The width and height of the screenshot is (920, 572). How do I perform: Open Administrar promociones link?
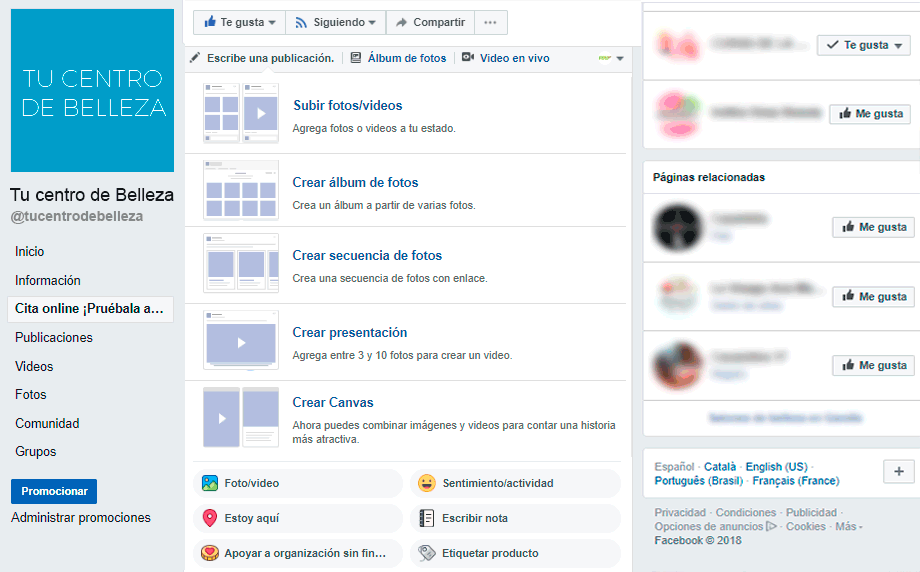81,517
